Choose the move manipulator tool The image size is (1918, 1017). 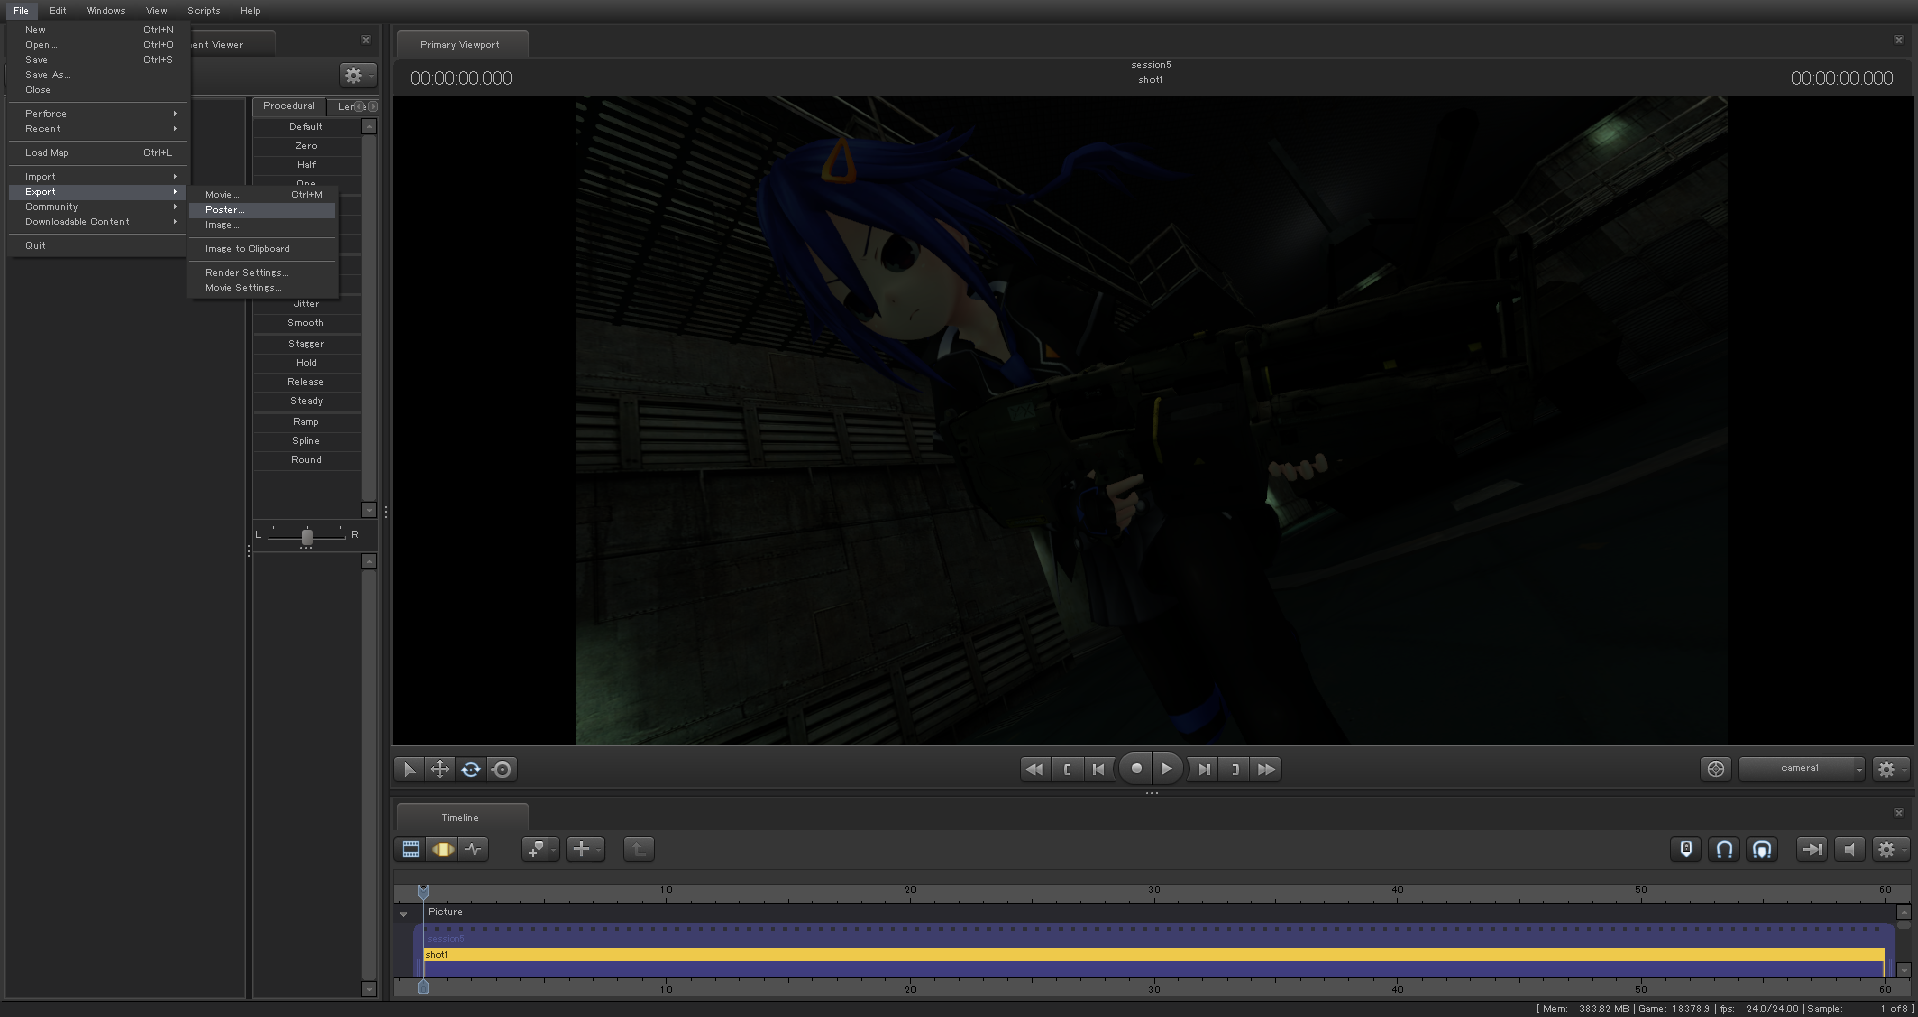point(440,769)
